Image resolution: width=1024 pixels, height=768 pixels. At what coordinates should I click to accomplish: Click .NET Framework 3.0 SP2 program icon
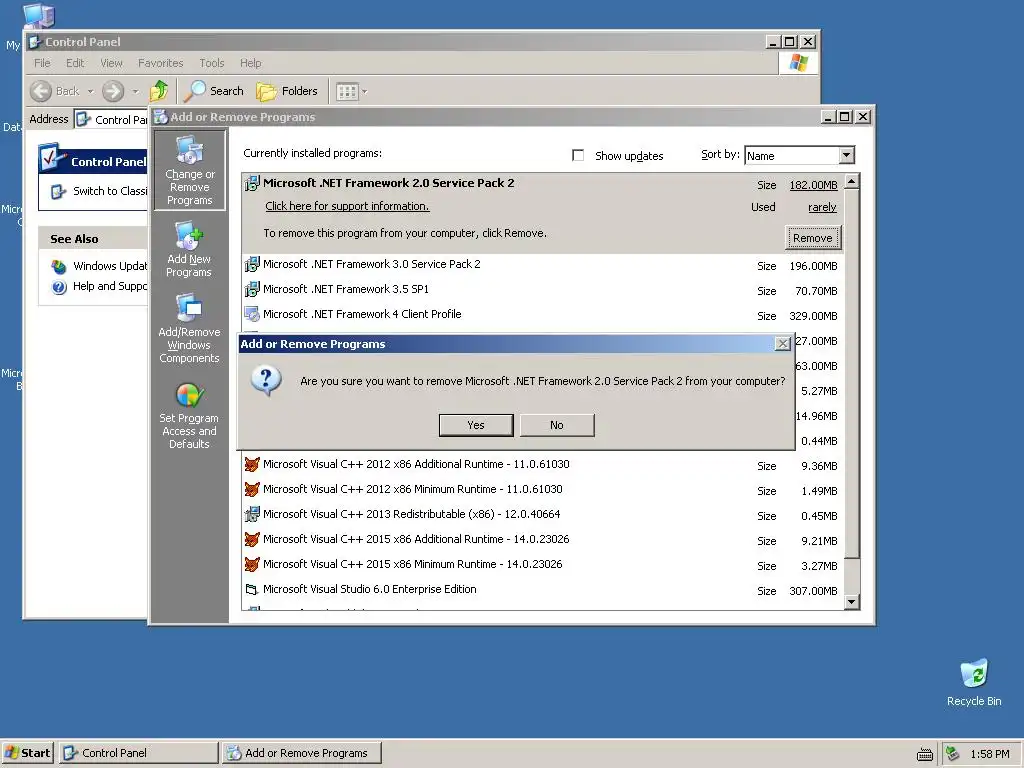coord(252,264)
